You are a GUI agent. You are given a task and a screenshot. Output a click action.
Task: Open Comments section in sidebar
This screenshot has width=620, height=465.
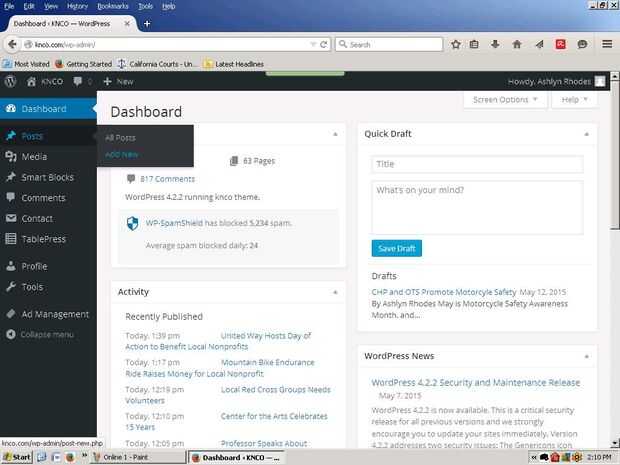(43, 198)
